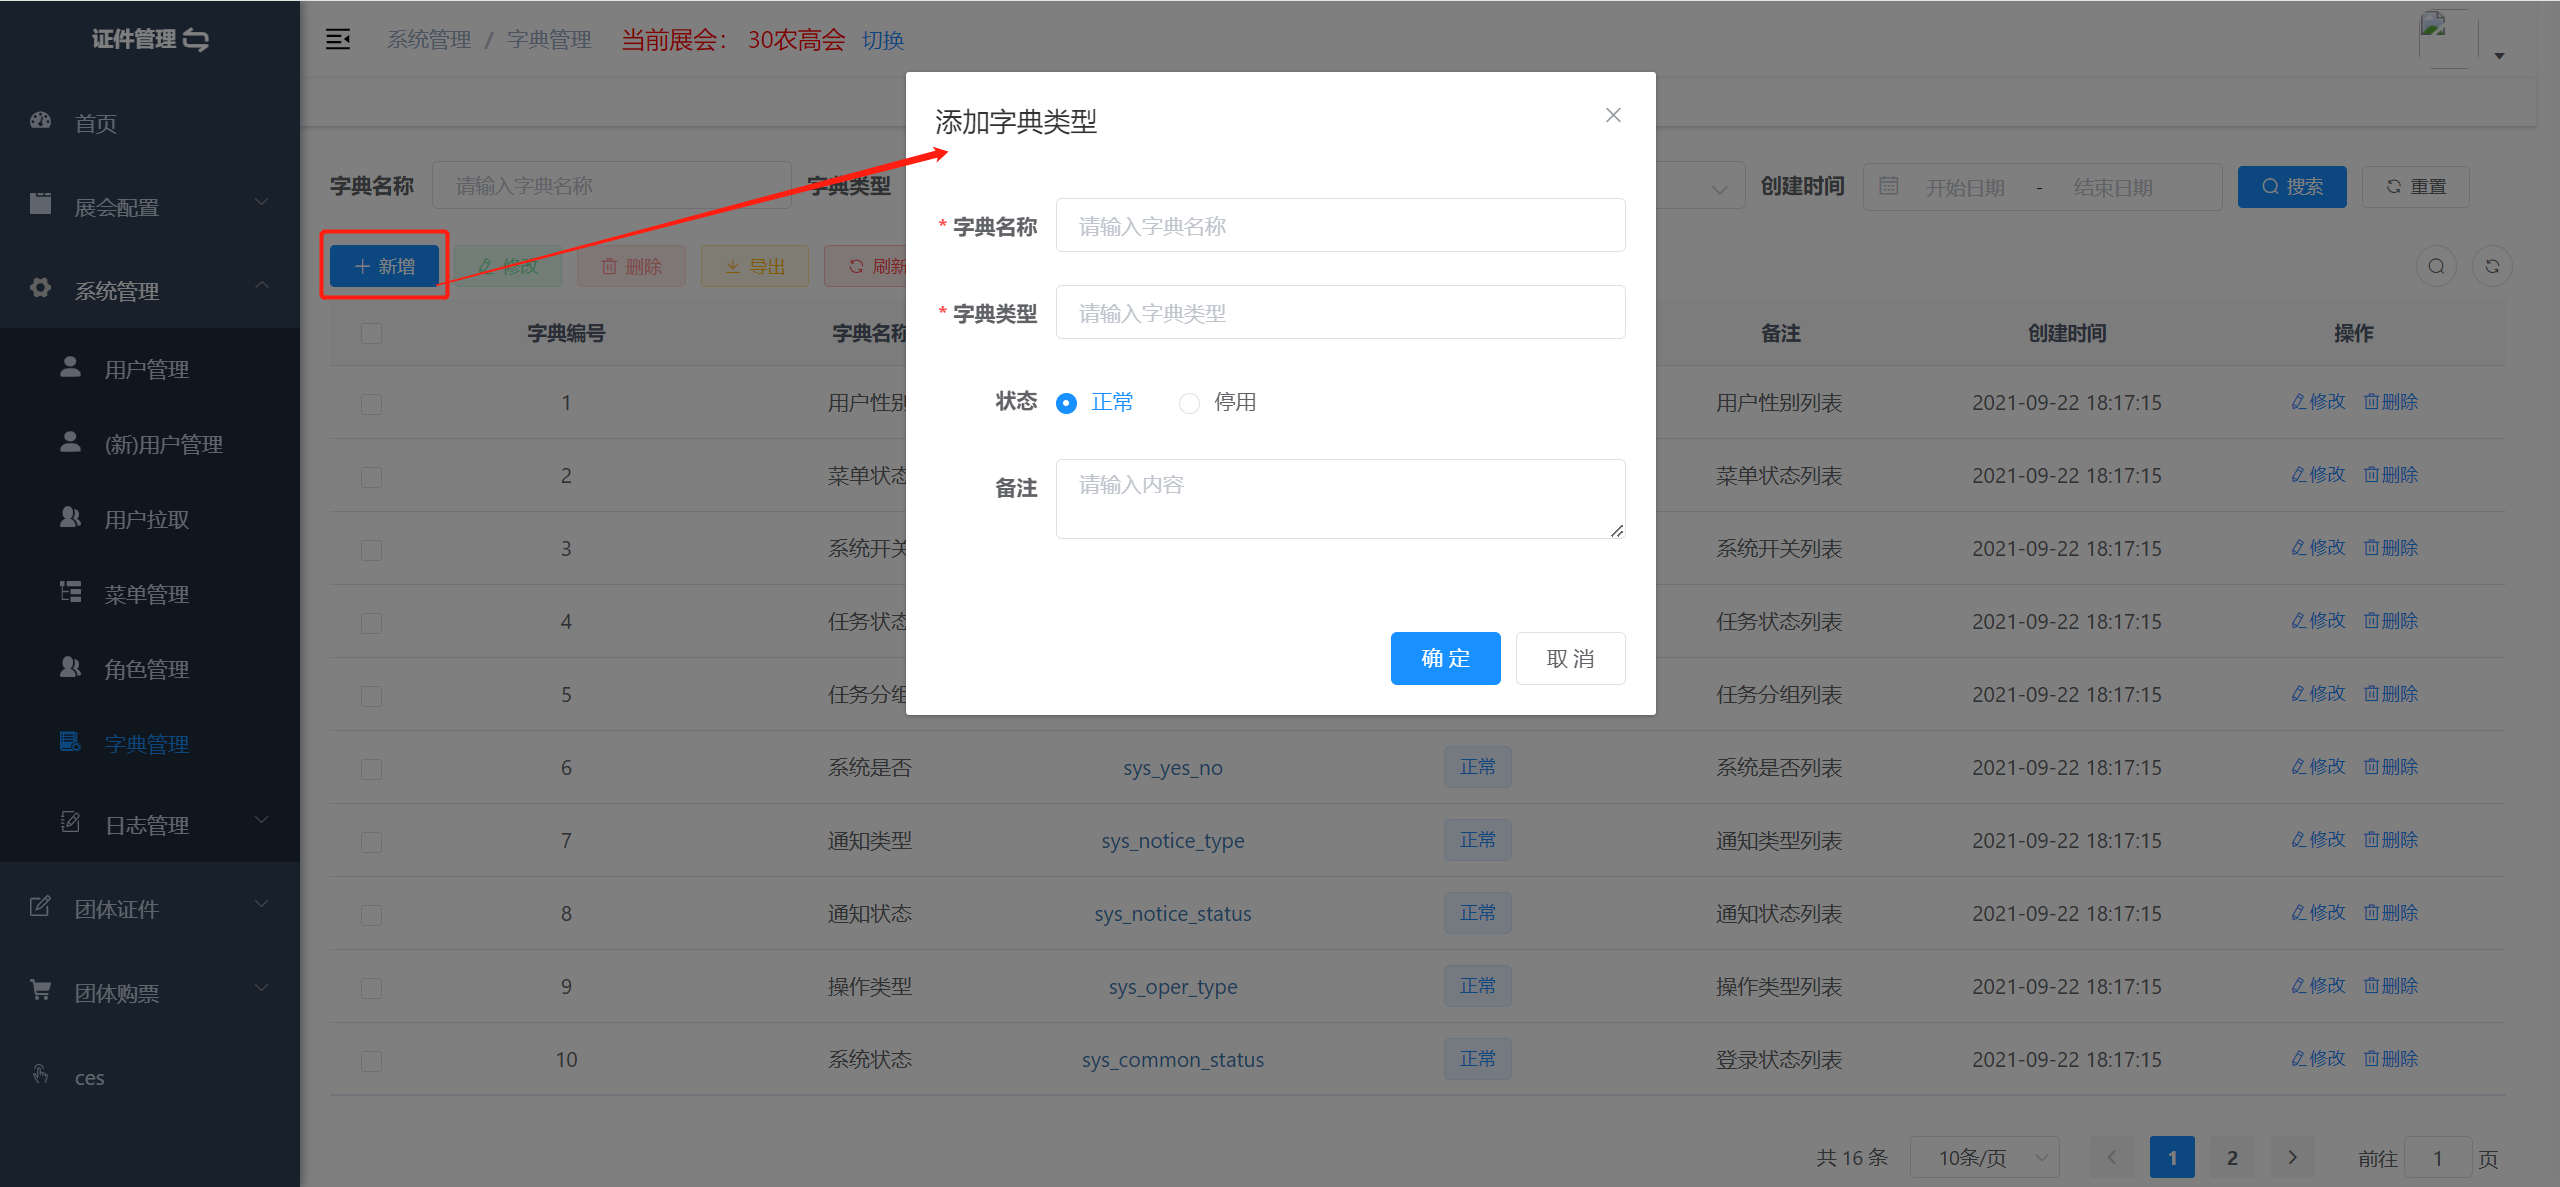The width and height of the screenshot is (2560, 1187).
Task: Click the pencil 修改 icon for row 7
Action: 2298,840
